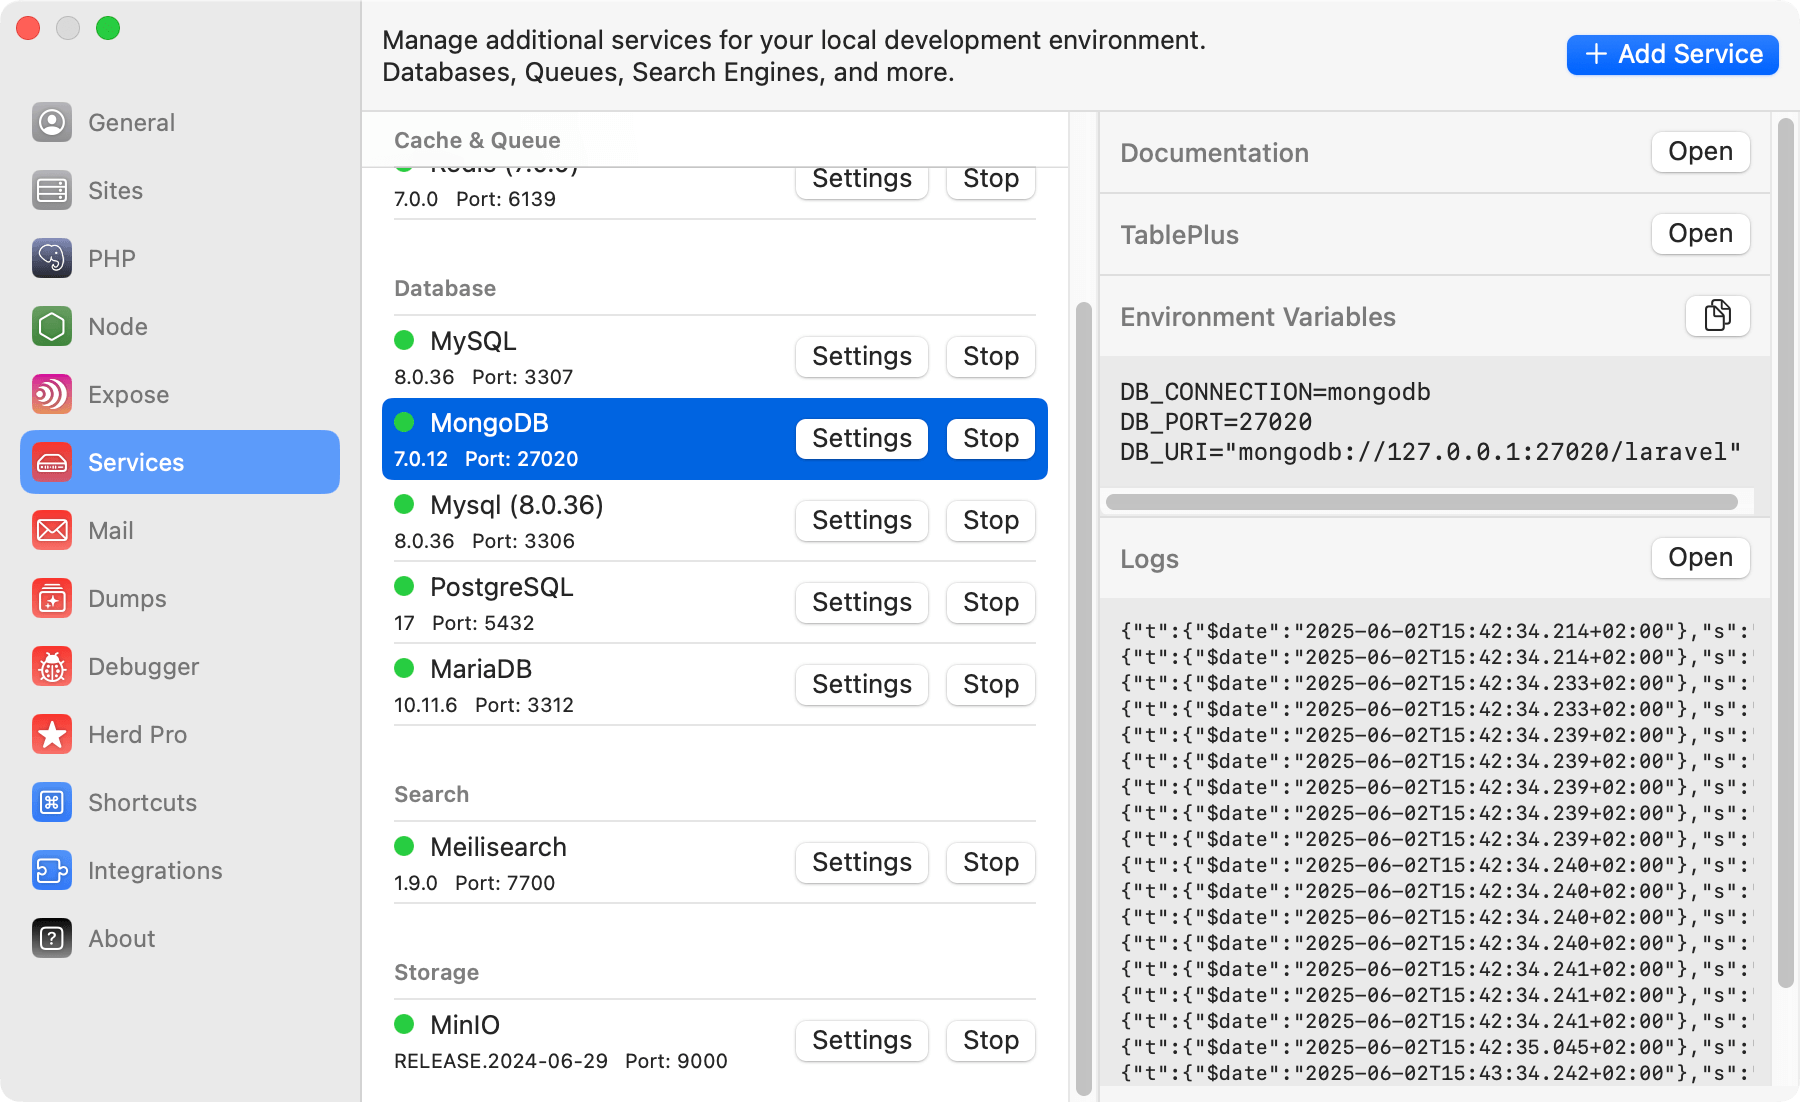Open the MongoDB Documentation
This screenshot has width=1800, height=1102.
(x=1700, y=152)
